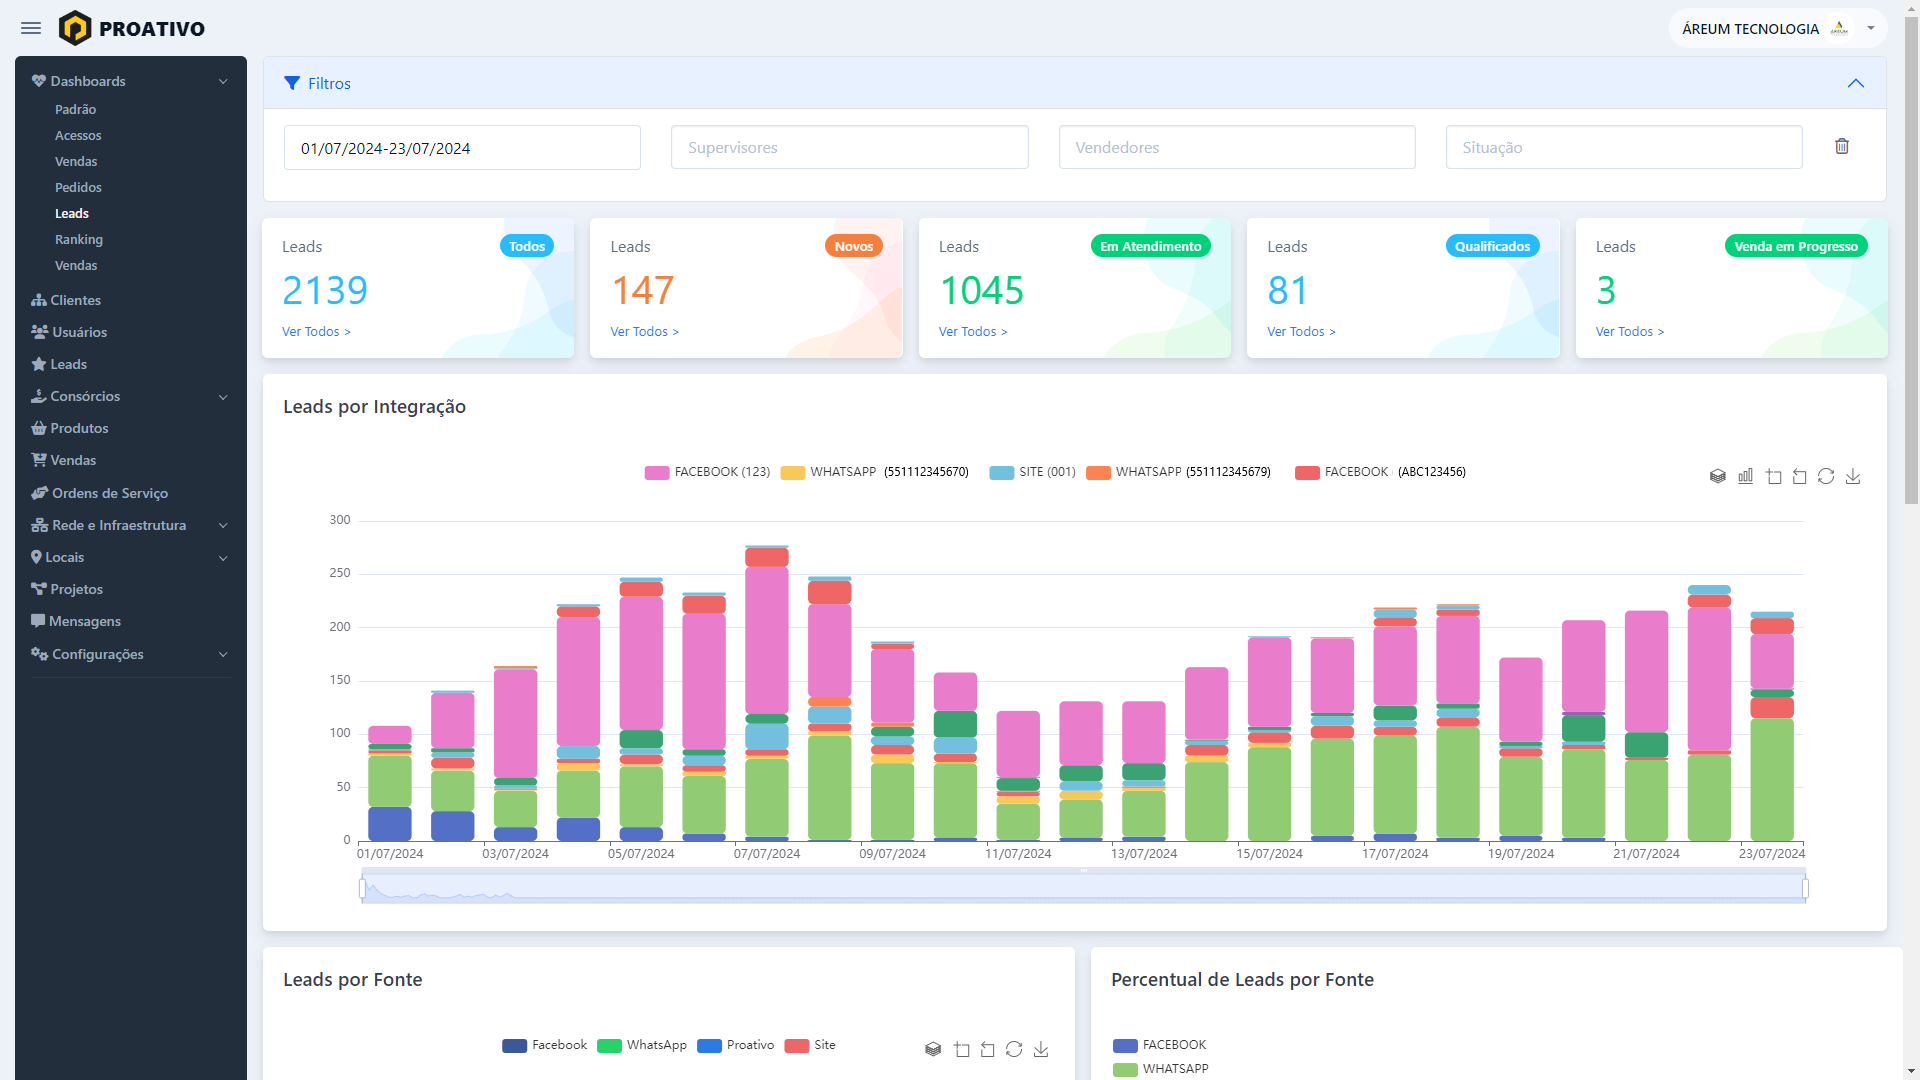Screen dimensions: 1920x1080
Task: Switch Leads por Fonte chart to stacked view
Action: pyautogui.click(x=933, y=1049)
